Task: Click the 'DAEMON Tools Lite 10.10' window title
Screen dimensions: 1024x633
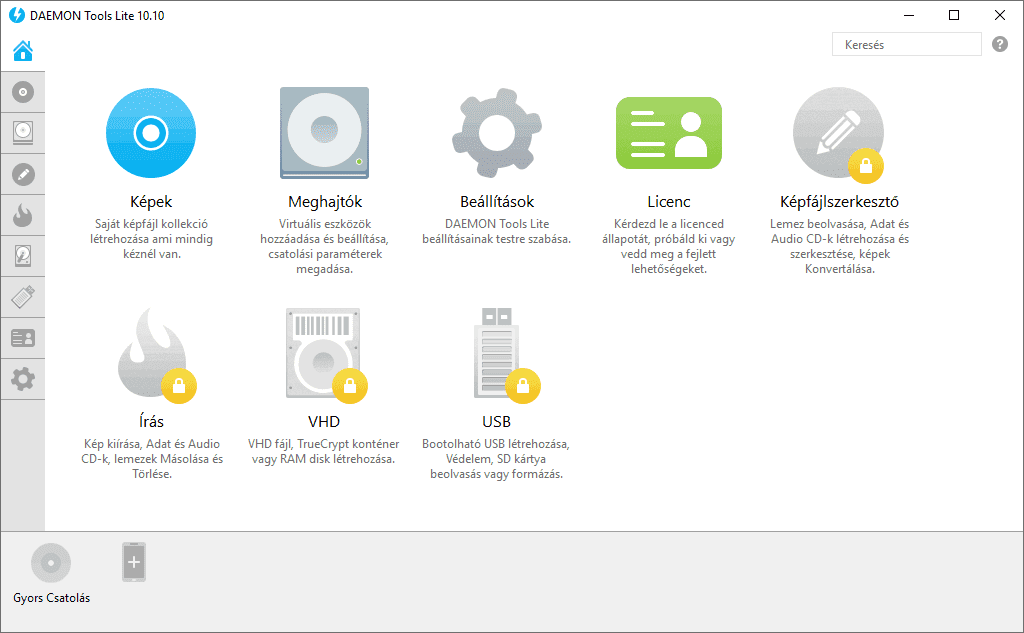Action: point(97,16)
